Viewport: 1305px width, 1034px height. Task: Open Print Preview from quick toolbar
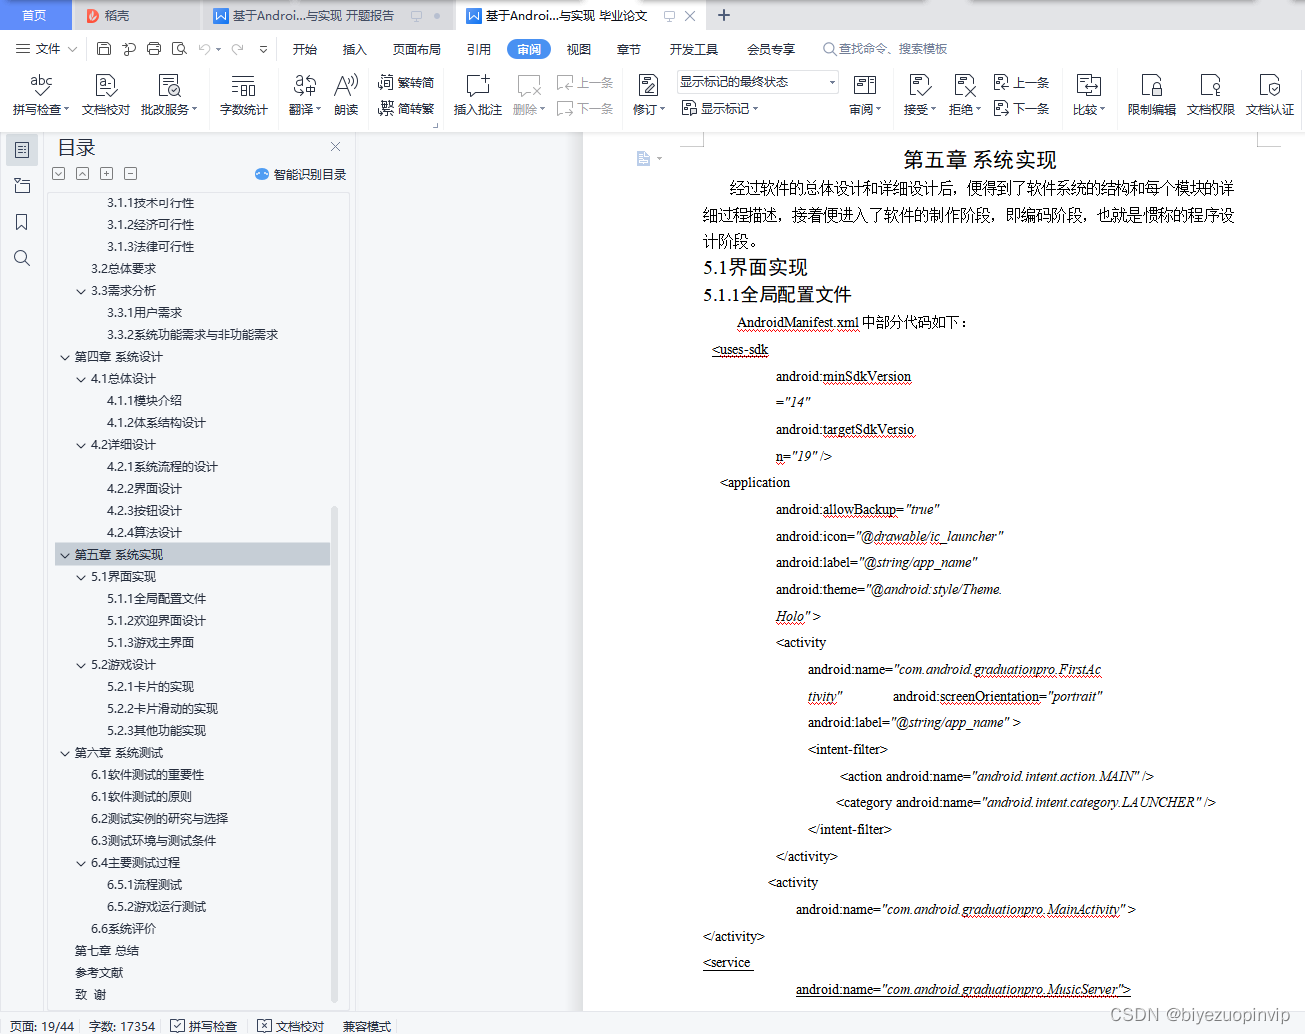(x=179, y=48)
